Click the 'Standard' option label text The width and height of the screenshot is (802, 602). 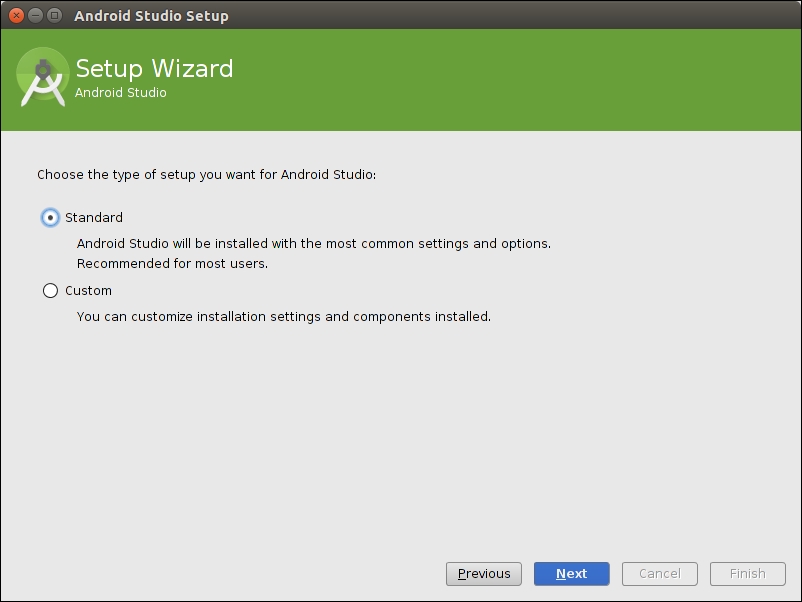[94, 218]
